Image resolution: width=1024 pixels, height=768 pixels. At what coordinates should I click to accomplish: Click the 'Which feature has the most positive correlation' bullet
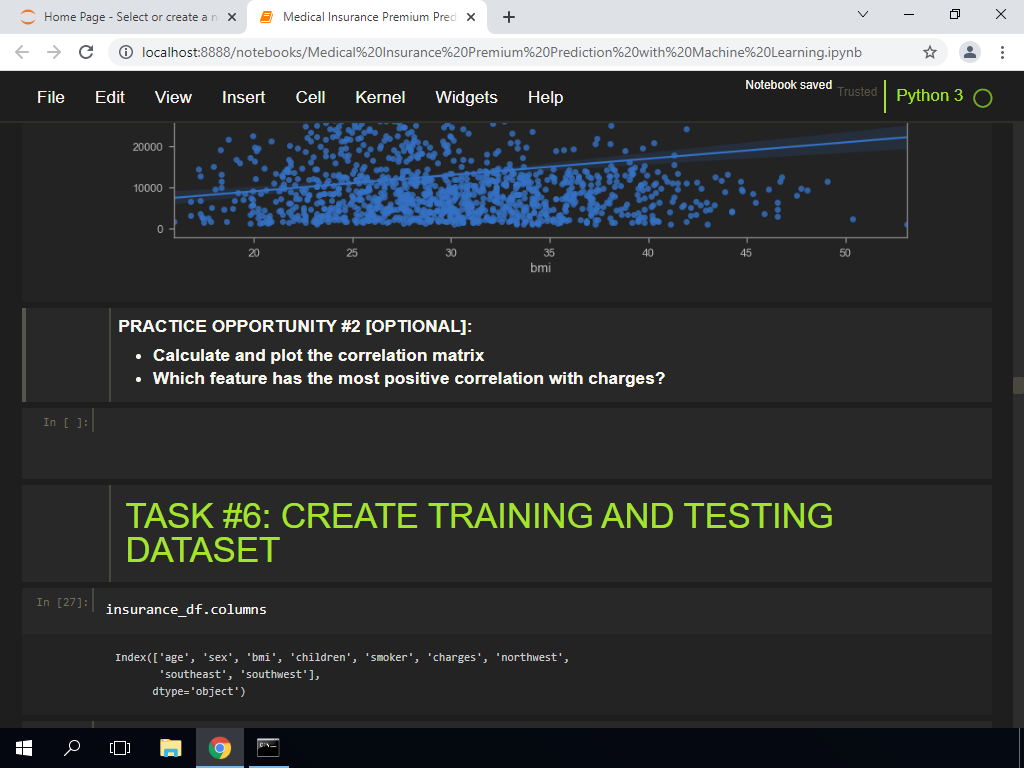point(409,378)
